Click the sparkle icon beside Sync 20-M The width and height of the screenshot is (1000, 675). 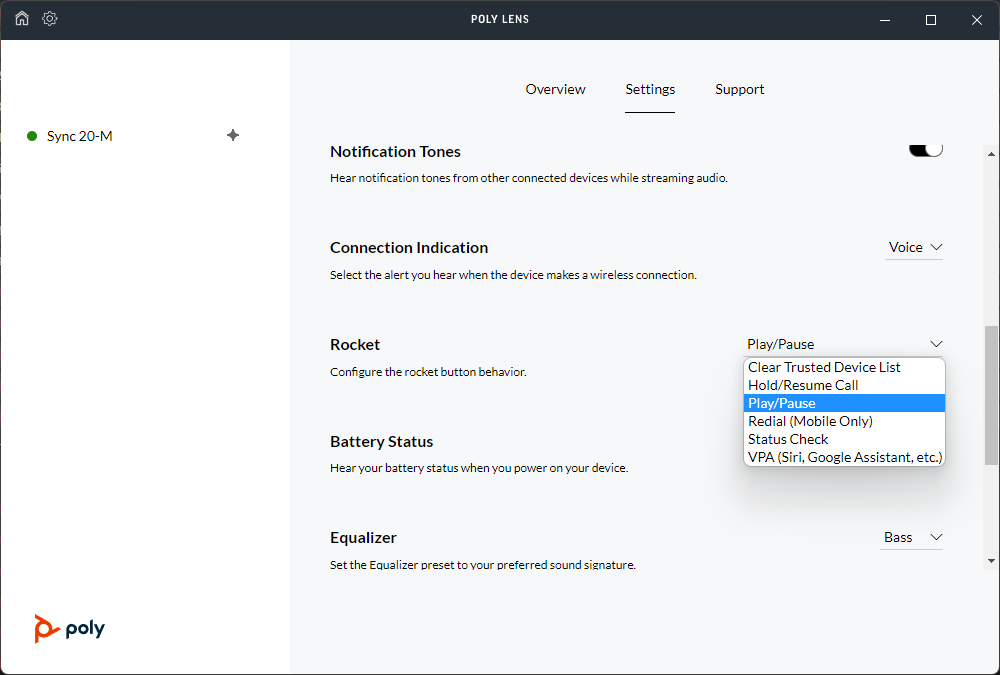pyautogui.click(x=233, y=135)
